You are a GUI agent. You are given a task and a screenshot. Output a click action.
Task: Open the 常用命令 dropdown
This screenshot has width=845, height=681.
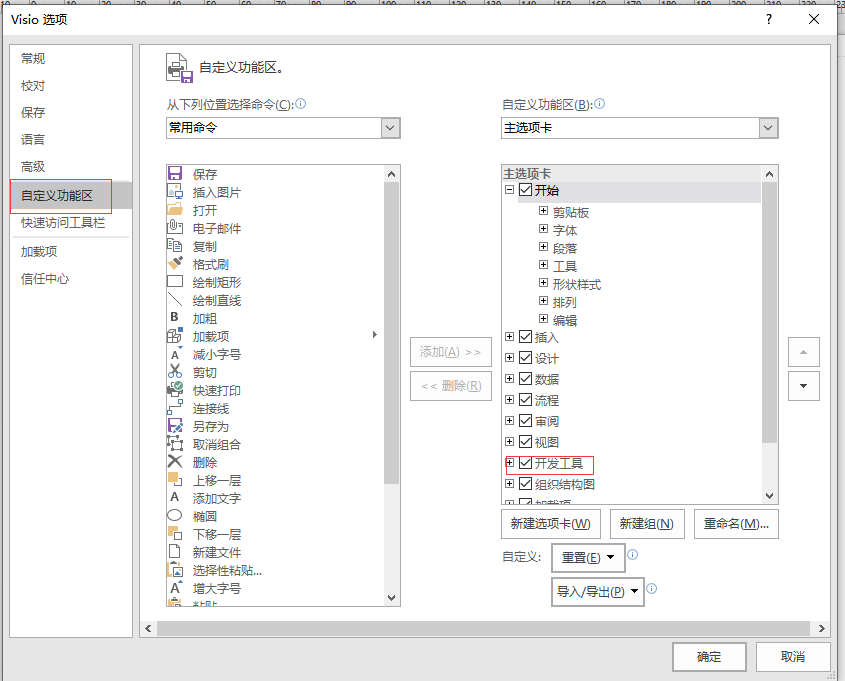click(390, 128)
